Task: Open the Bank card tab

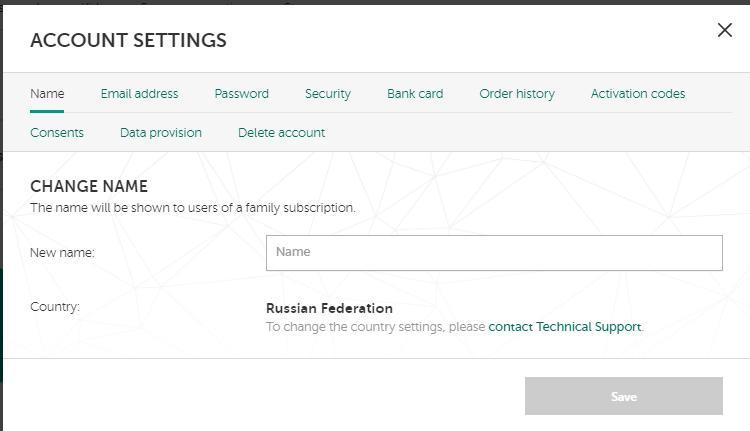Action: (415, 94)
